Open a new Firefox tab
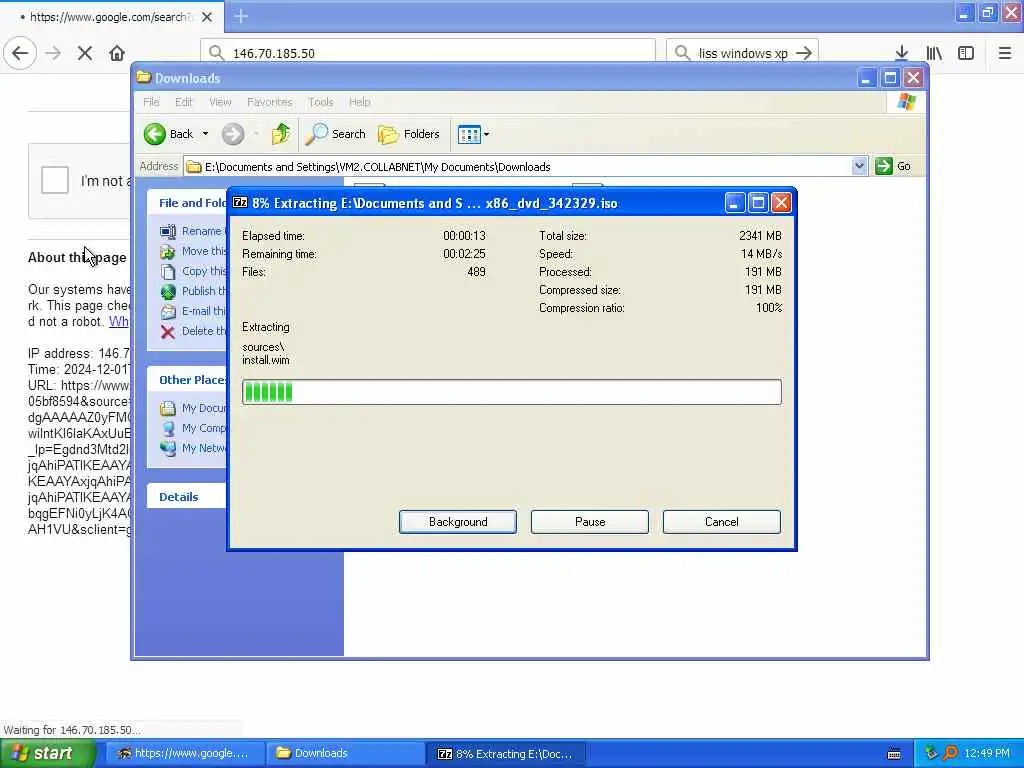This screenshot has width=1024, height=768. 240,16
